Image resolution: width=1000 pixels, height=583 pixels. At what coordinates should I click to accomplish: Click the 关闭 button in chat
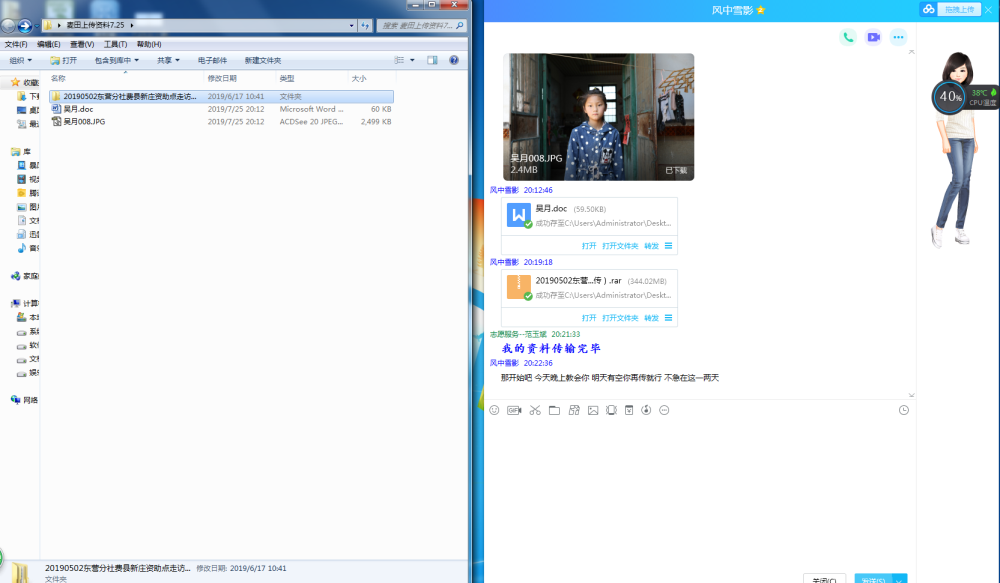click(x=824, y=579)
